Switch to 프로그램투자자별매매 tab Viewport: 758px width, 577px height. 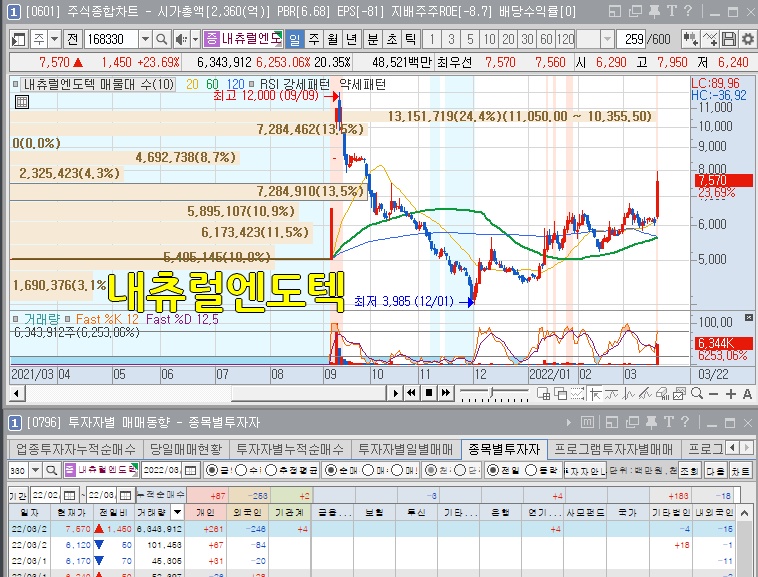pyautogui.click(x=613, y=449)
